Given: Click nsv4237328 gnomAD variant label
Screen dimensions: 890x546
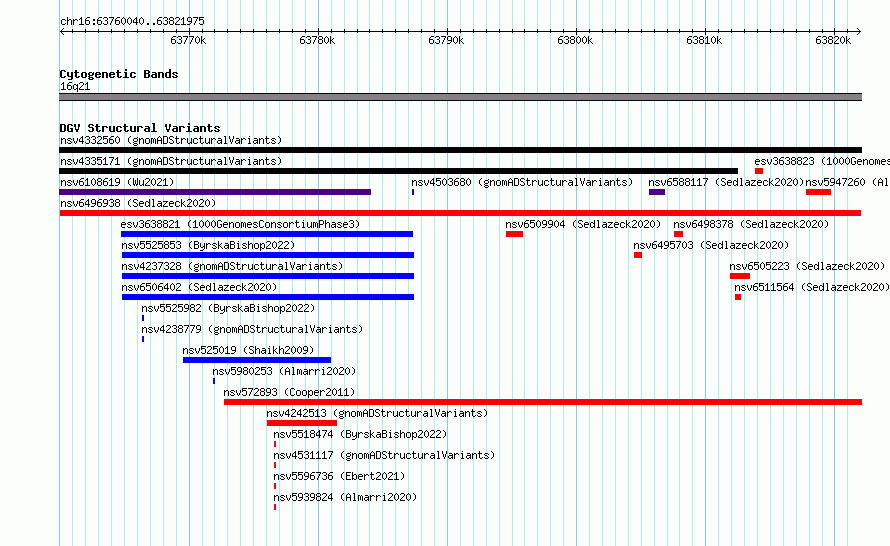Looking at the screenshot, I should (x=232, y=266).
